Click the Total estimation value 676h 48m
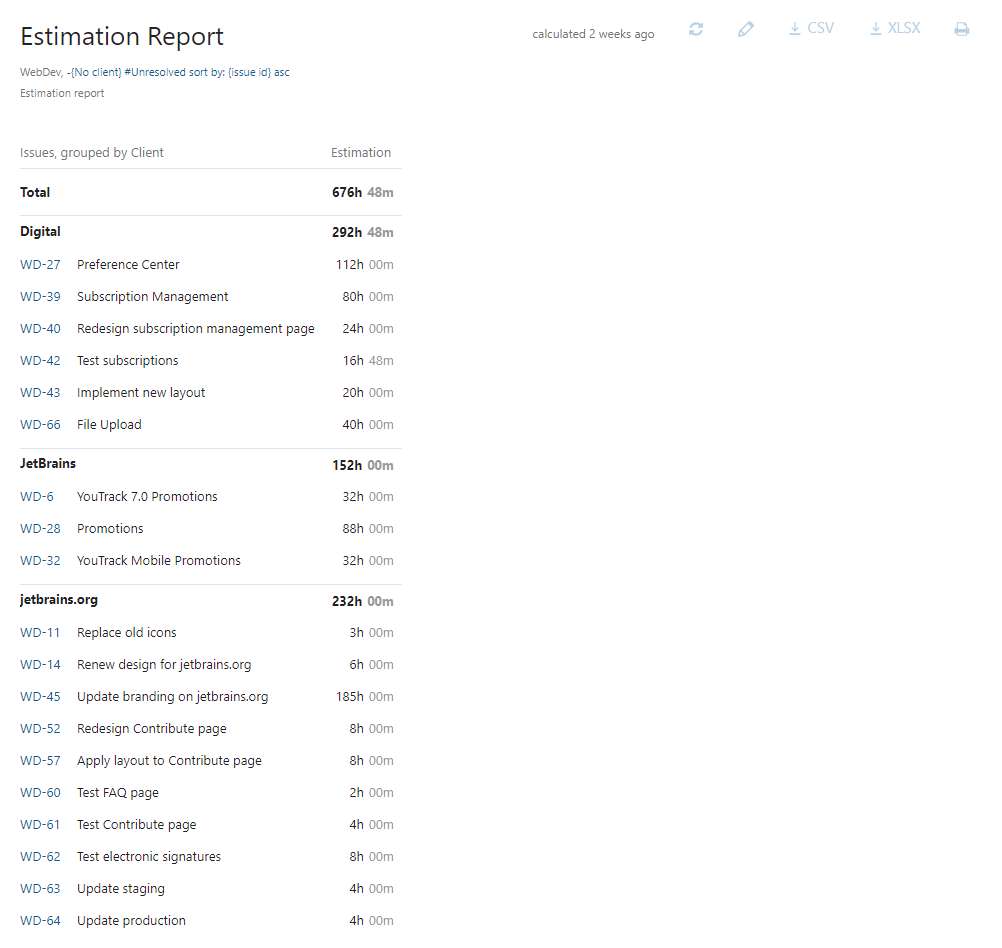This screenshot has height=948, width=1002. (363, 192)
